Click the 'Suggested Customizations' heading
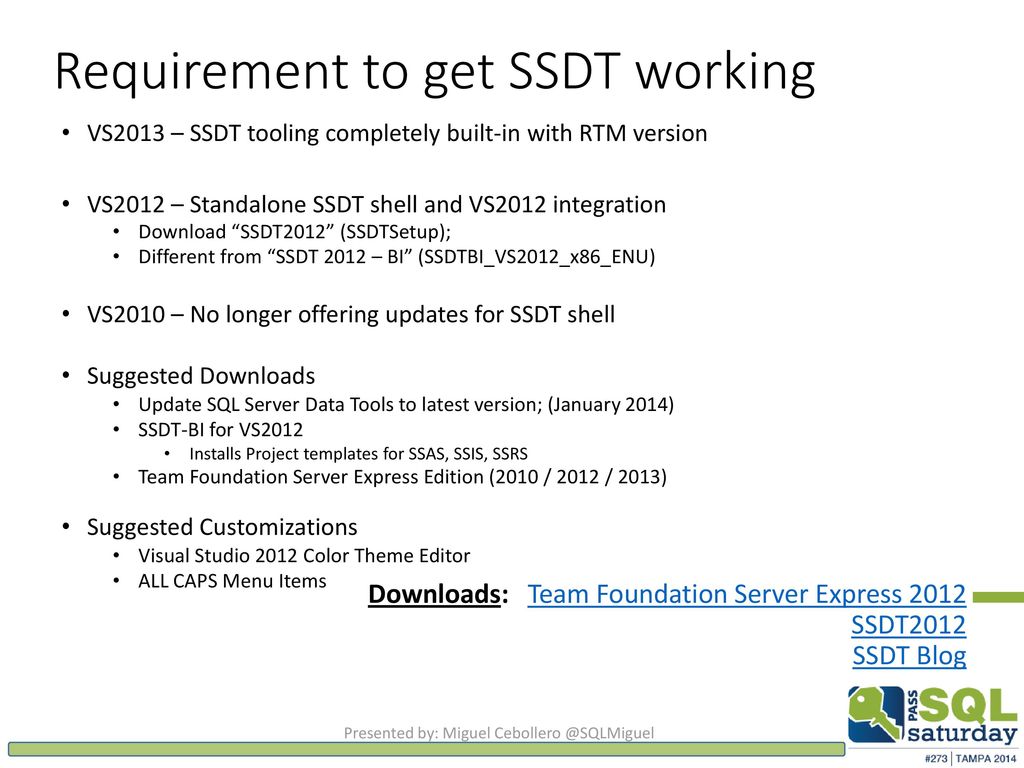This screenshot has width=1024, height=768. (222, 527)
